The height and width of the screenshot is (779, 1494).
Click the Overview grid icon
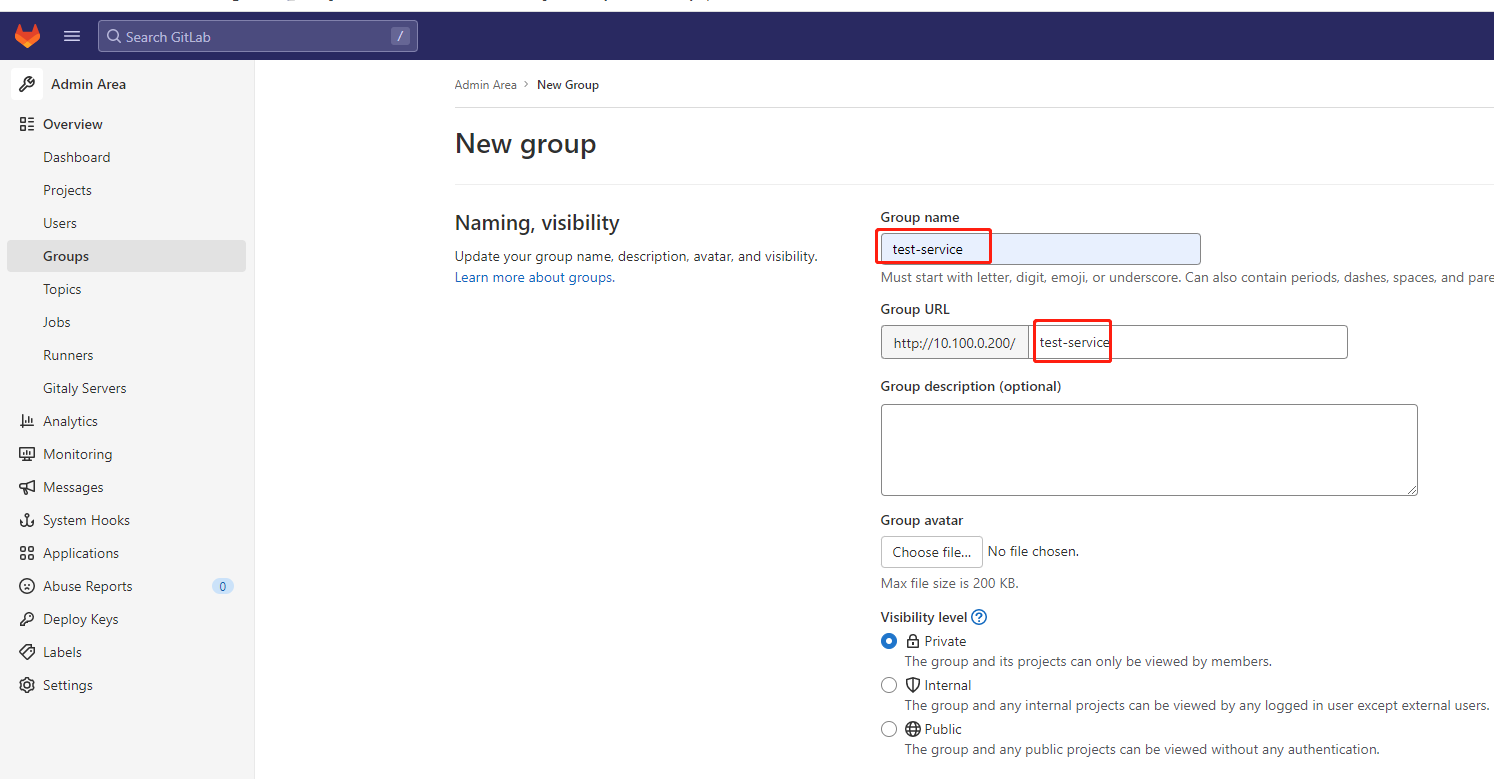(x=27, y=124)
